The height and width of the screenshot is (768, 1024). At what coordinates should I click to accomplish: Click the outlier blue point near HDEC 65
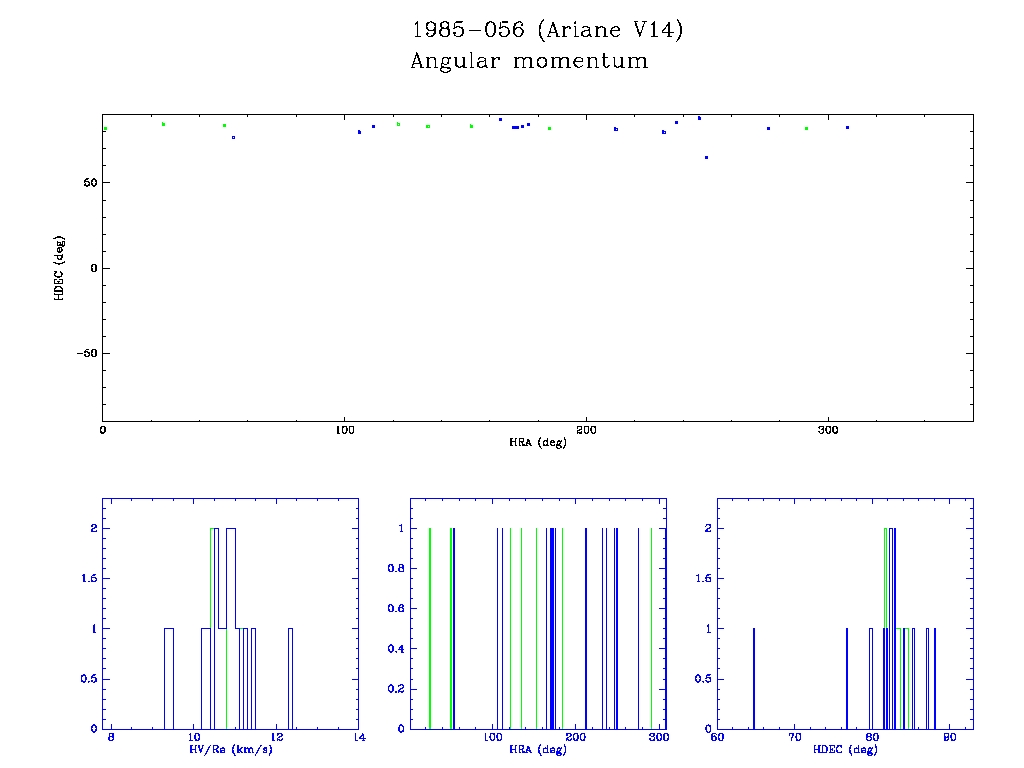pyautogui.click(x=706, y=157)
